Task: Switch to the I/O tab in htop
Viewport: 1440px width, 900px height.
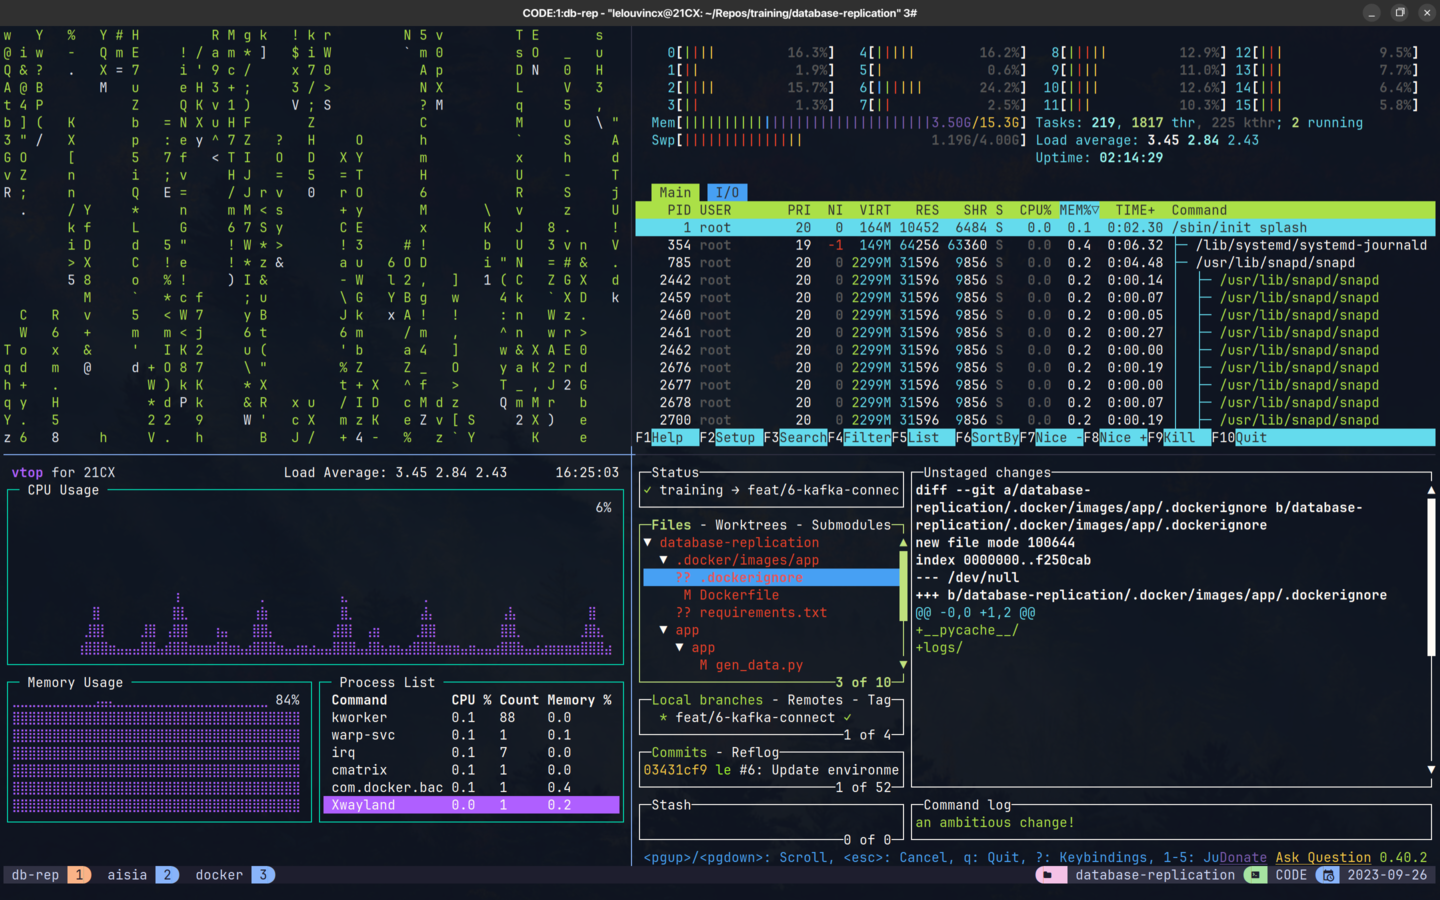Action: [x=727, y=192]
